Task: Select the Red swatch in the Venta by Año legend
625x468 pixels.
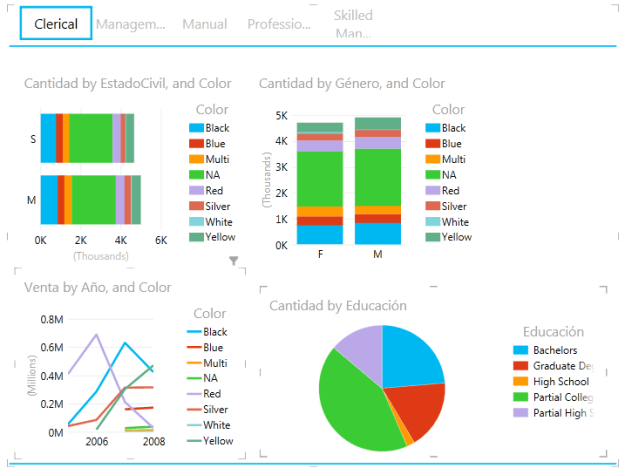Action: pos(196,394)
